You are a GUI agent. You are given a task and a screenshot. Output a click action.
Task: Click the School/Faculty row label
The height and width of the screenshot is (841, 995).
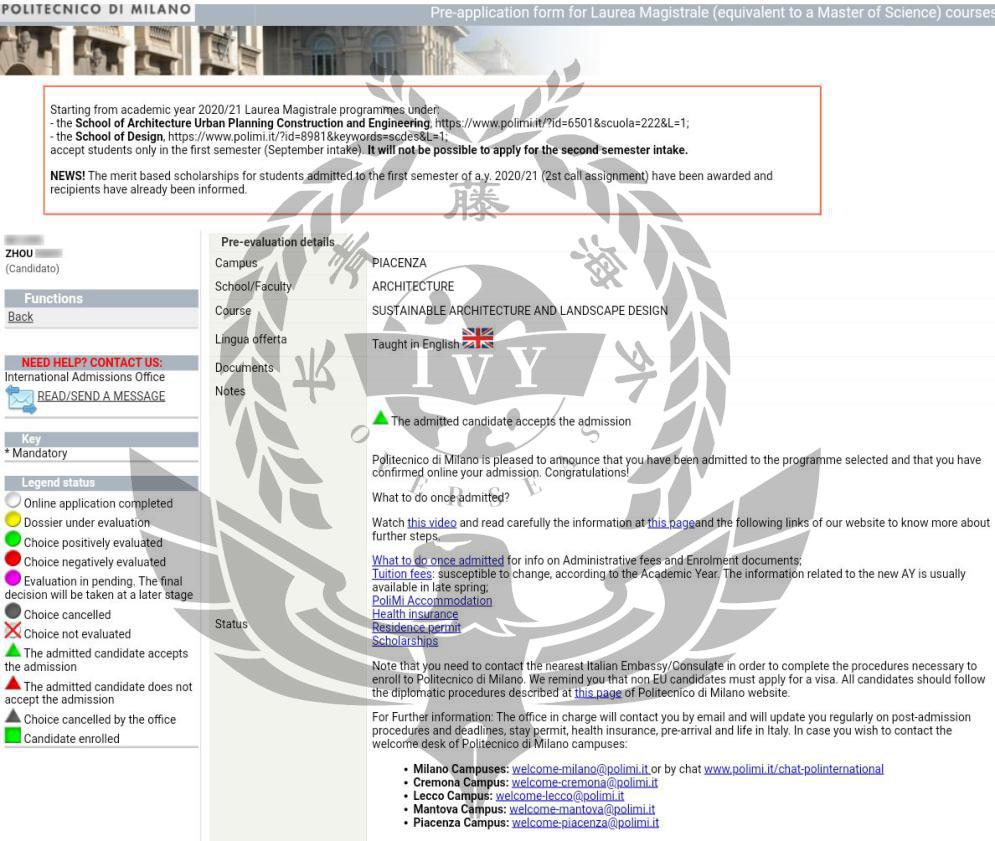click(253, 286)
